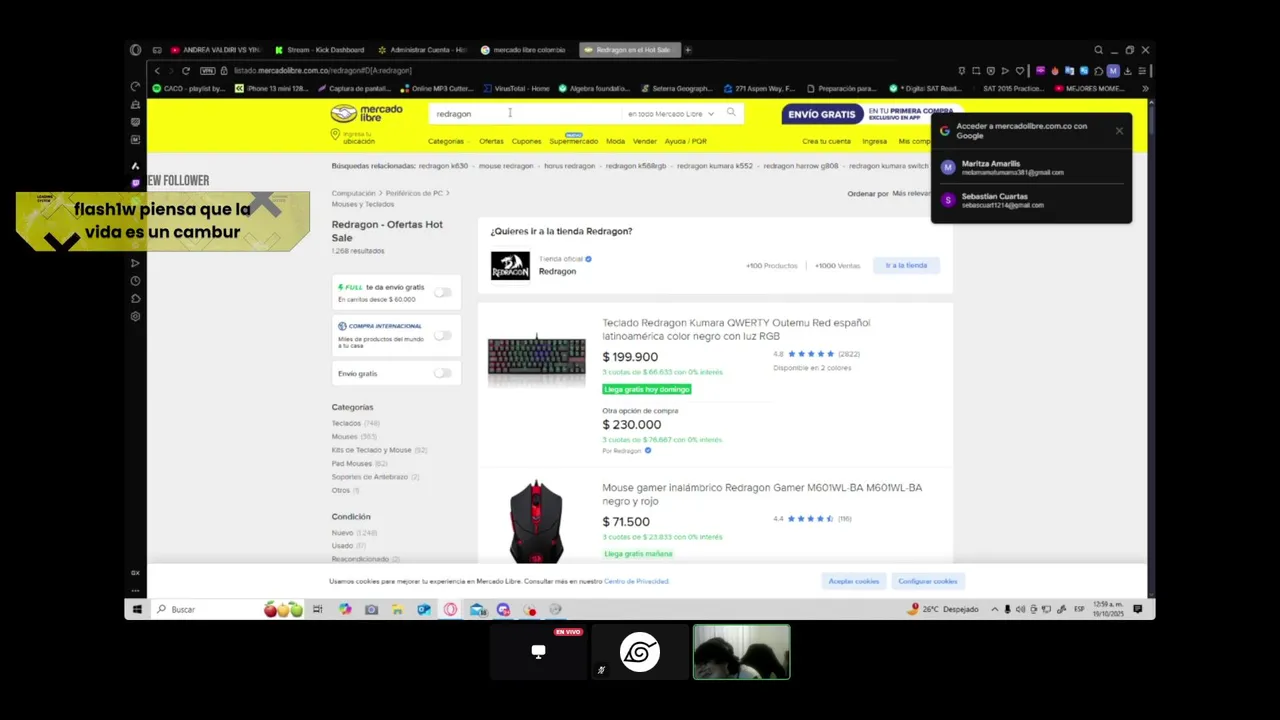This screenshot has height=720, width=1280.
Task: Toggle the Envío gratis filter switch
Action: 442,373
